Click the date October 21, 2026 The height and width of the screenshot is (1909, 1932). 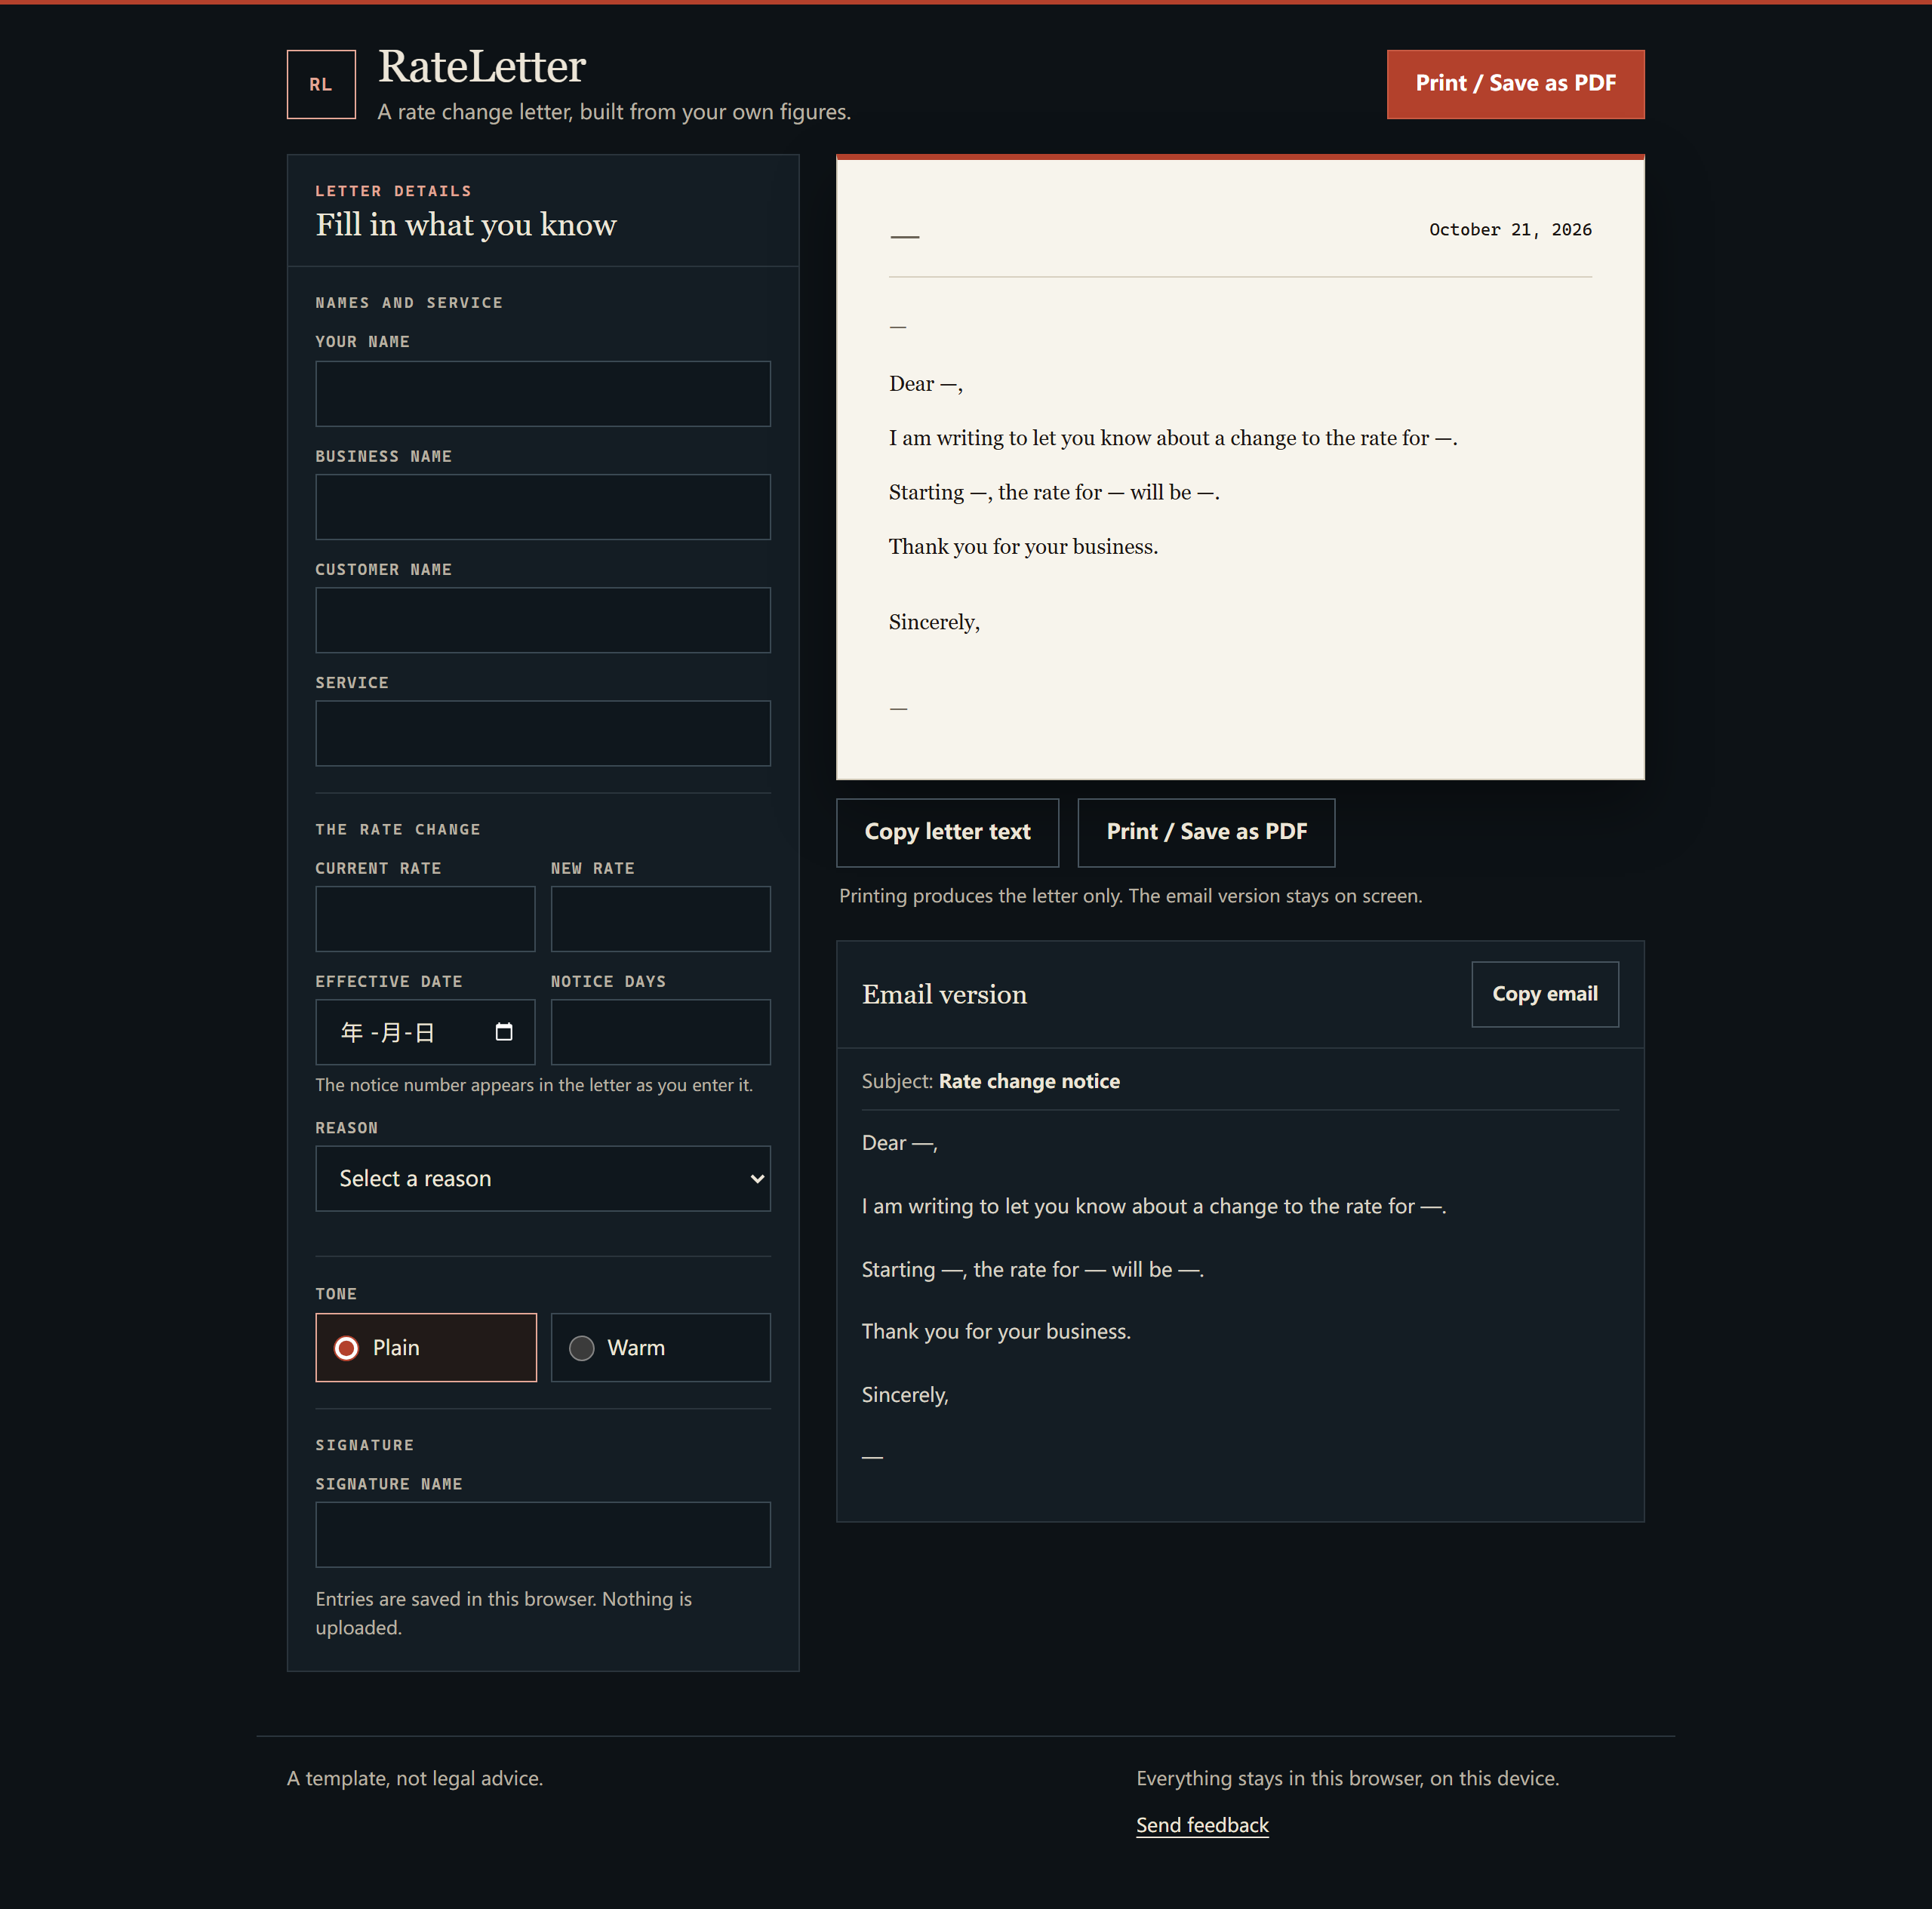pyautogui.click(x=1510, y=230)
